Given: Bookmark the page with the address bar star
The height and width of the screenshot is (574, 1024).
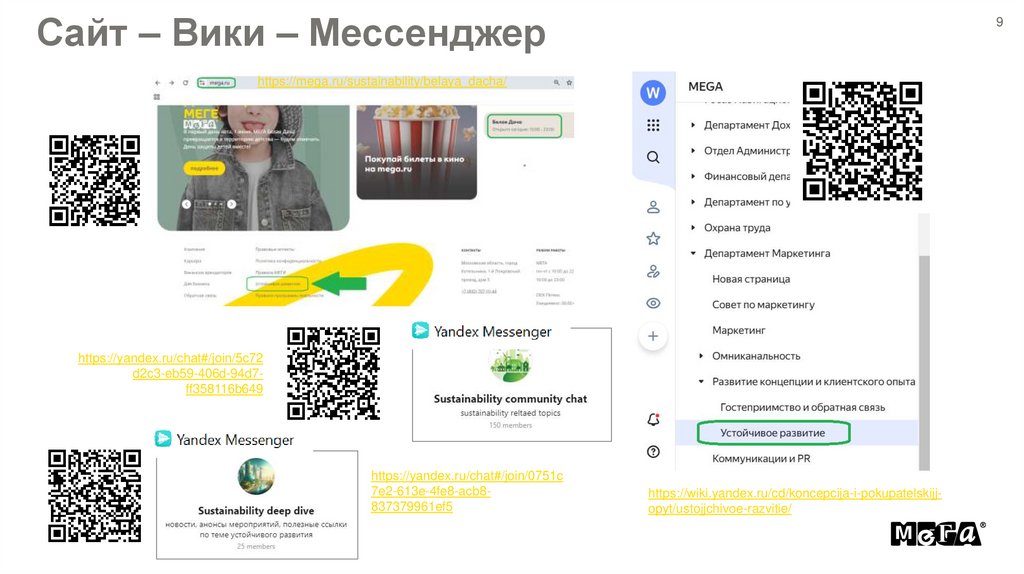Looking at the screenshot, I should [x=569, y=82].
